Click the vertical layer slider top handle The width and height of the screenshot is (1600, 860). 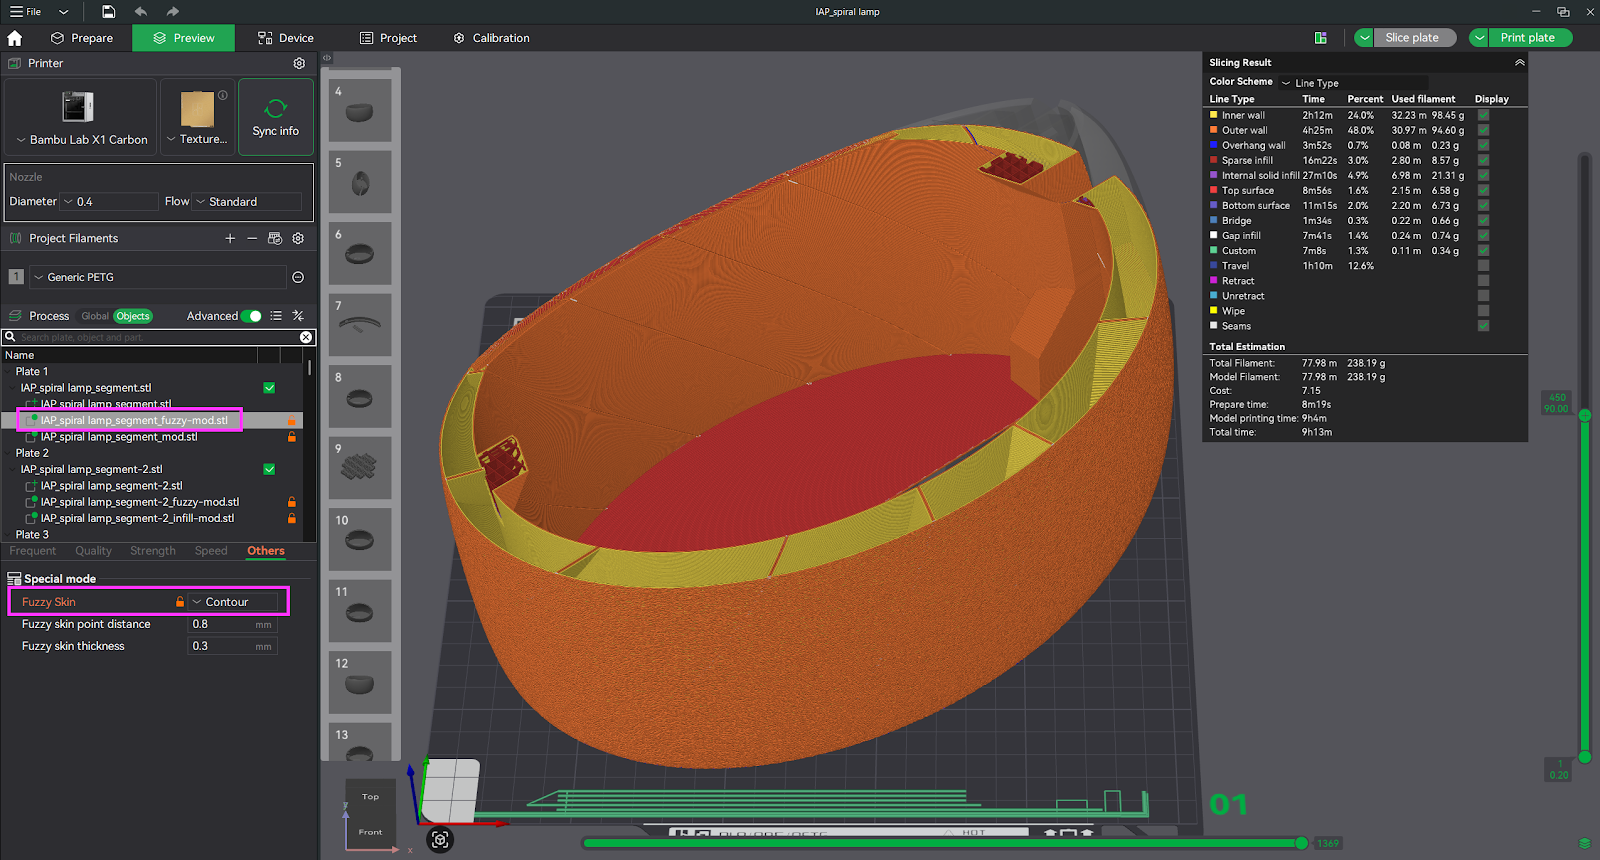coord(1585,415)
